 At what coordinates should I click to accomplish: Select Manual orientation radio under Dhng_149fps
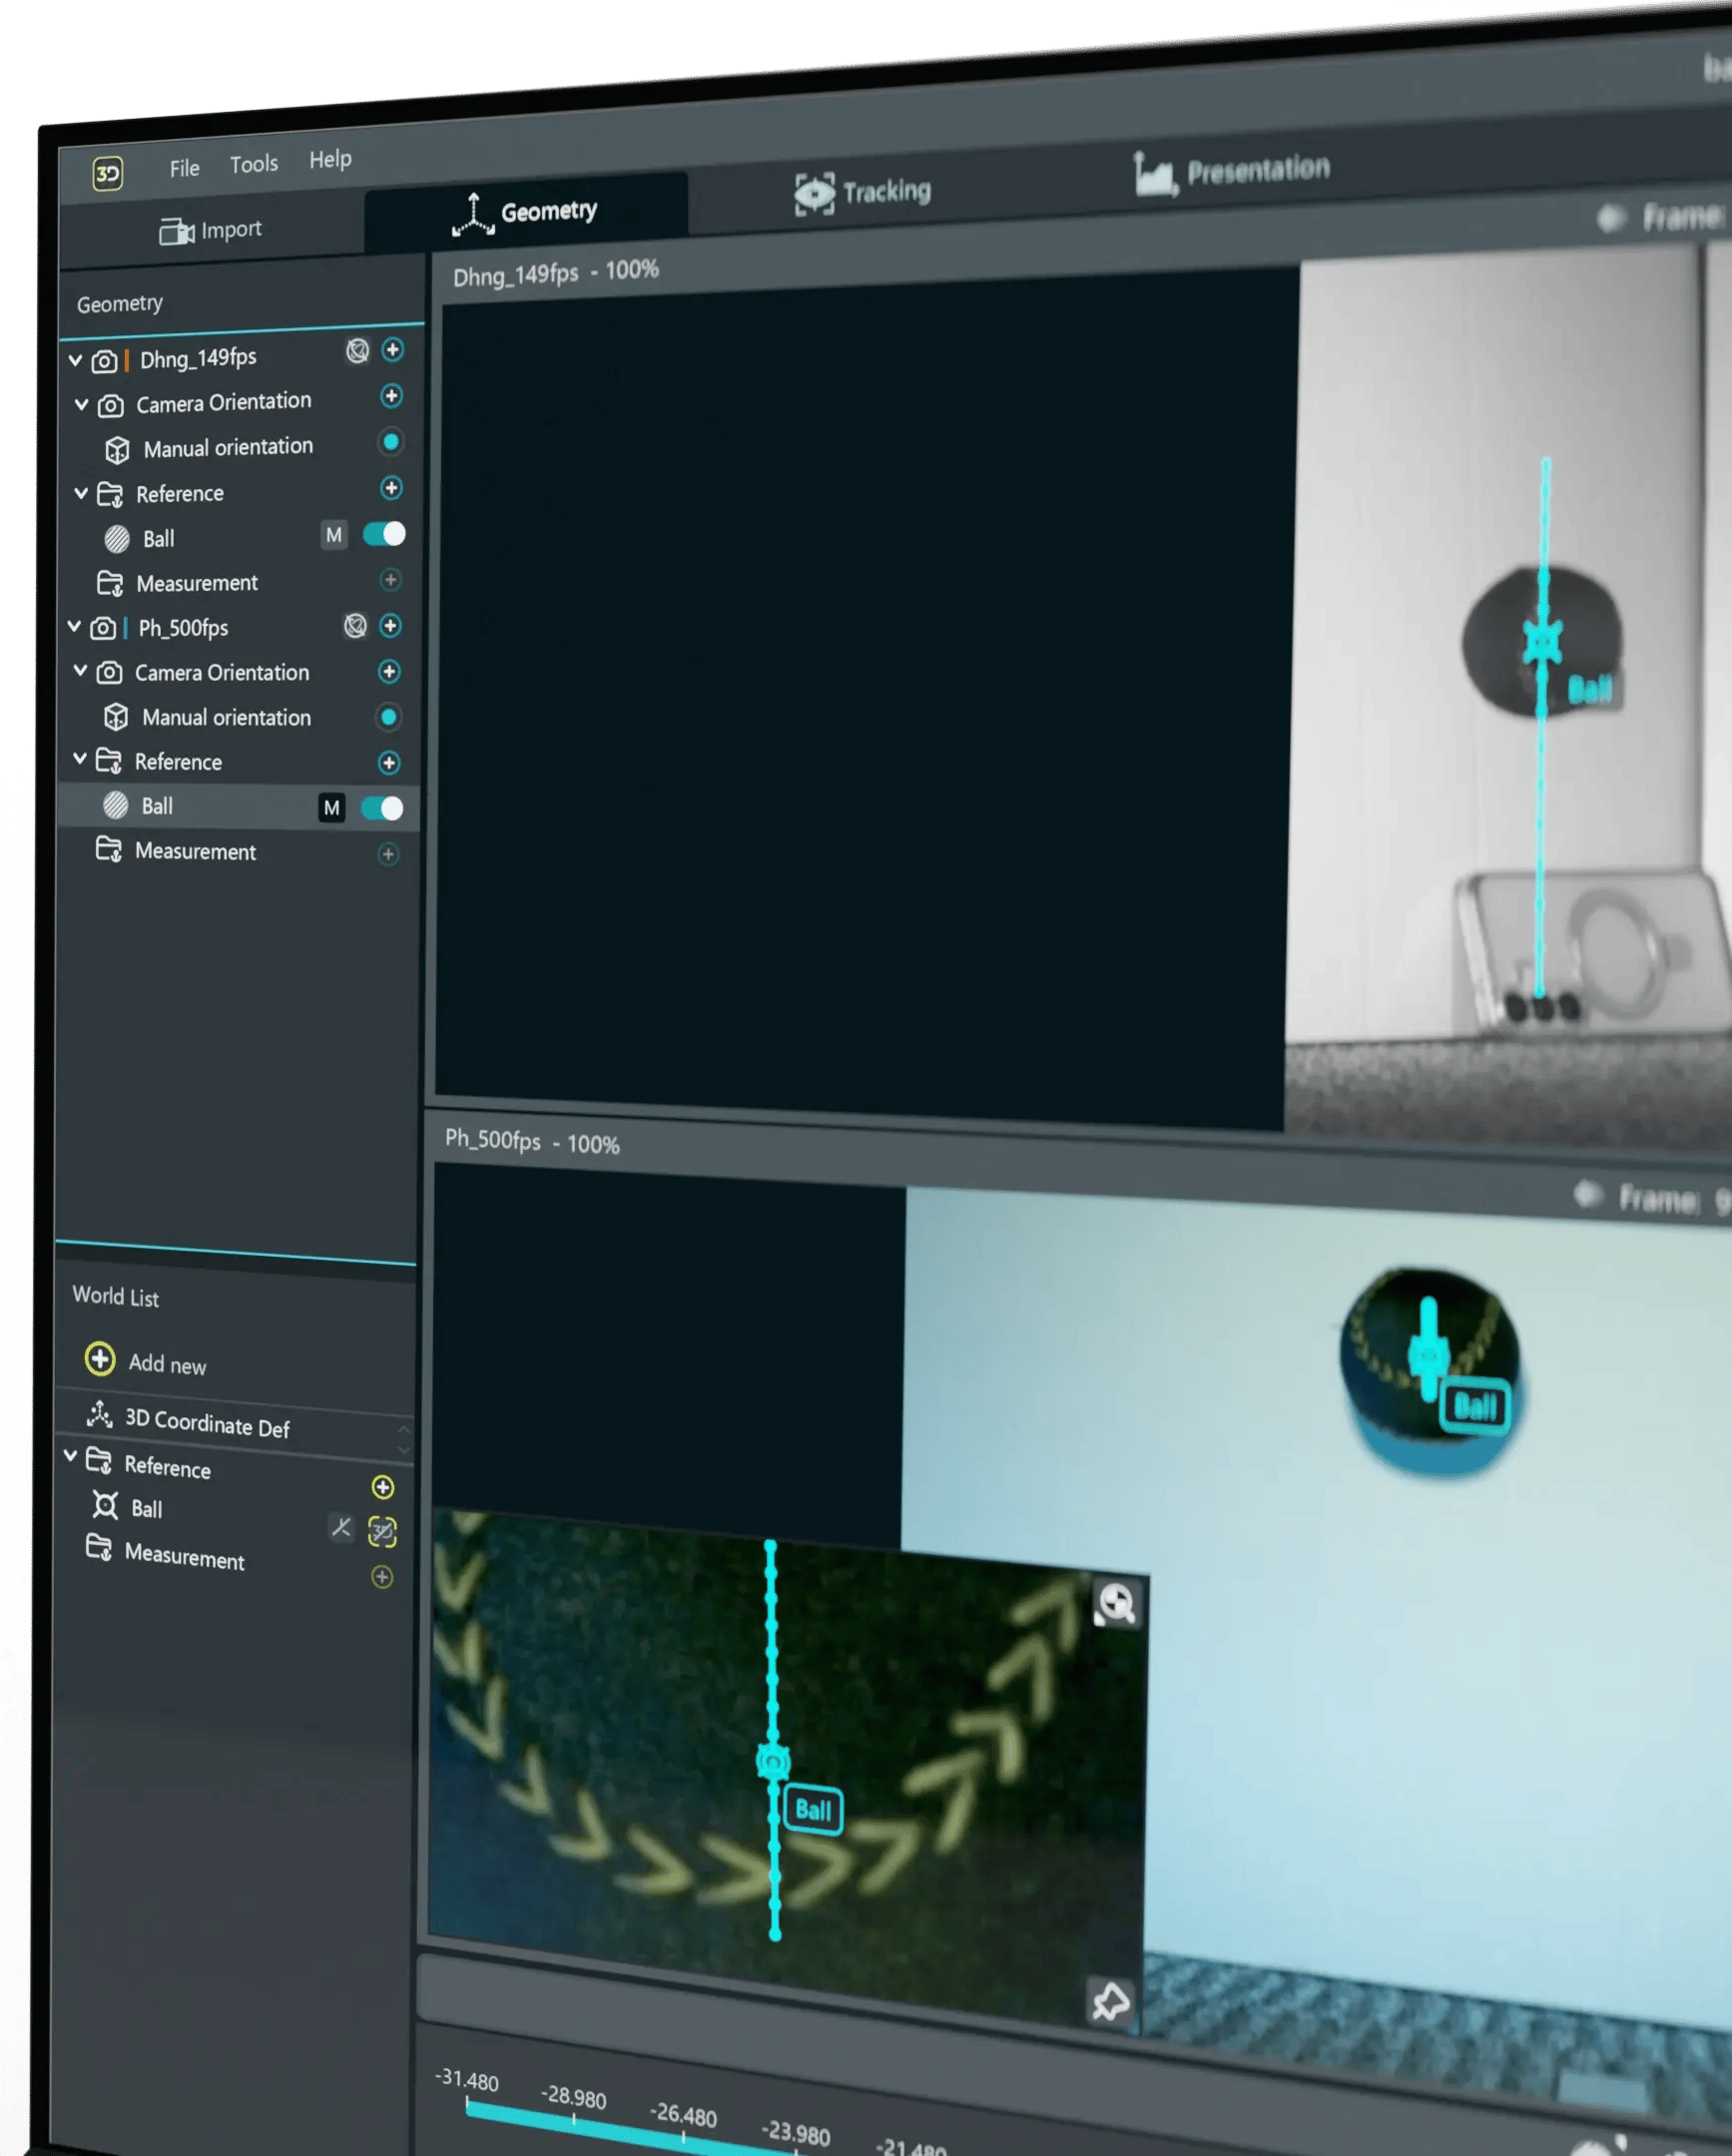[391, 442]
